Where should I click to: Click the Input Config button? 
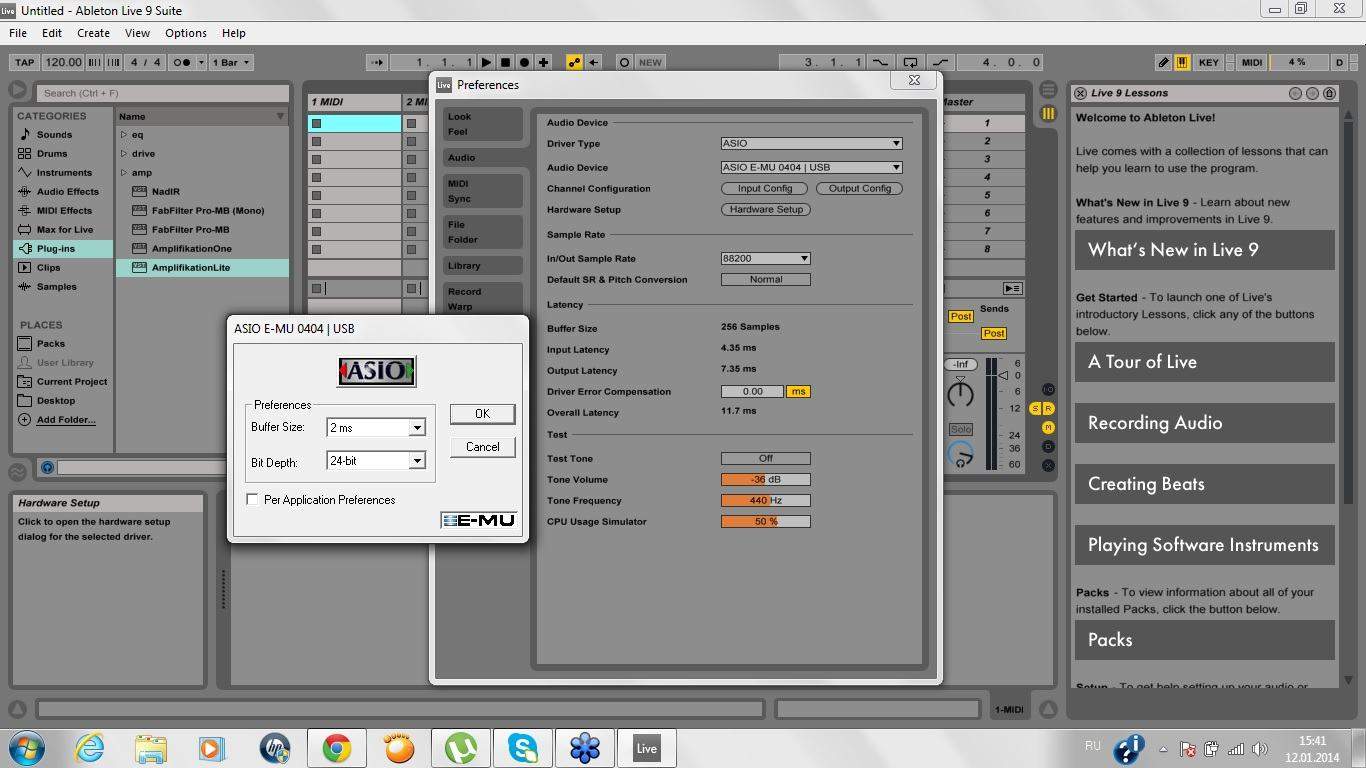(x=765, y=189)
